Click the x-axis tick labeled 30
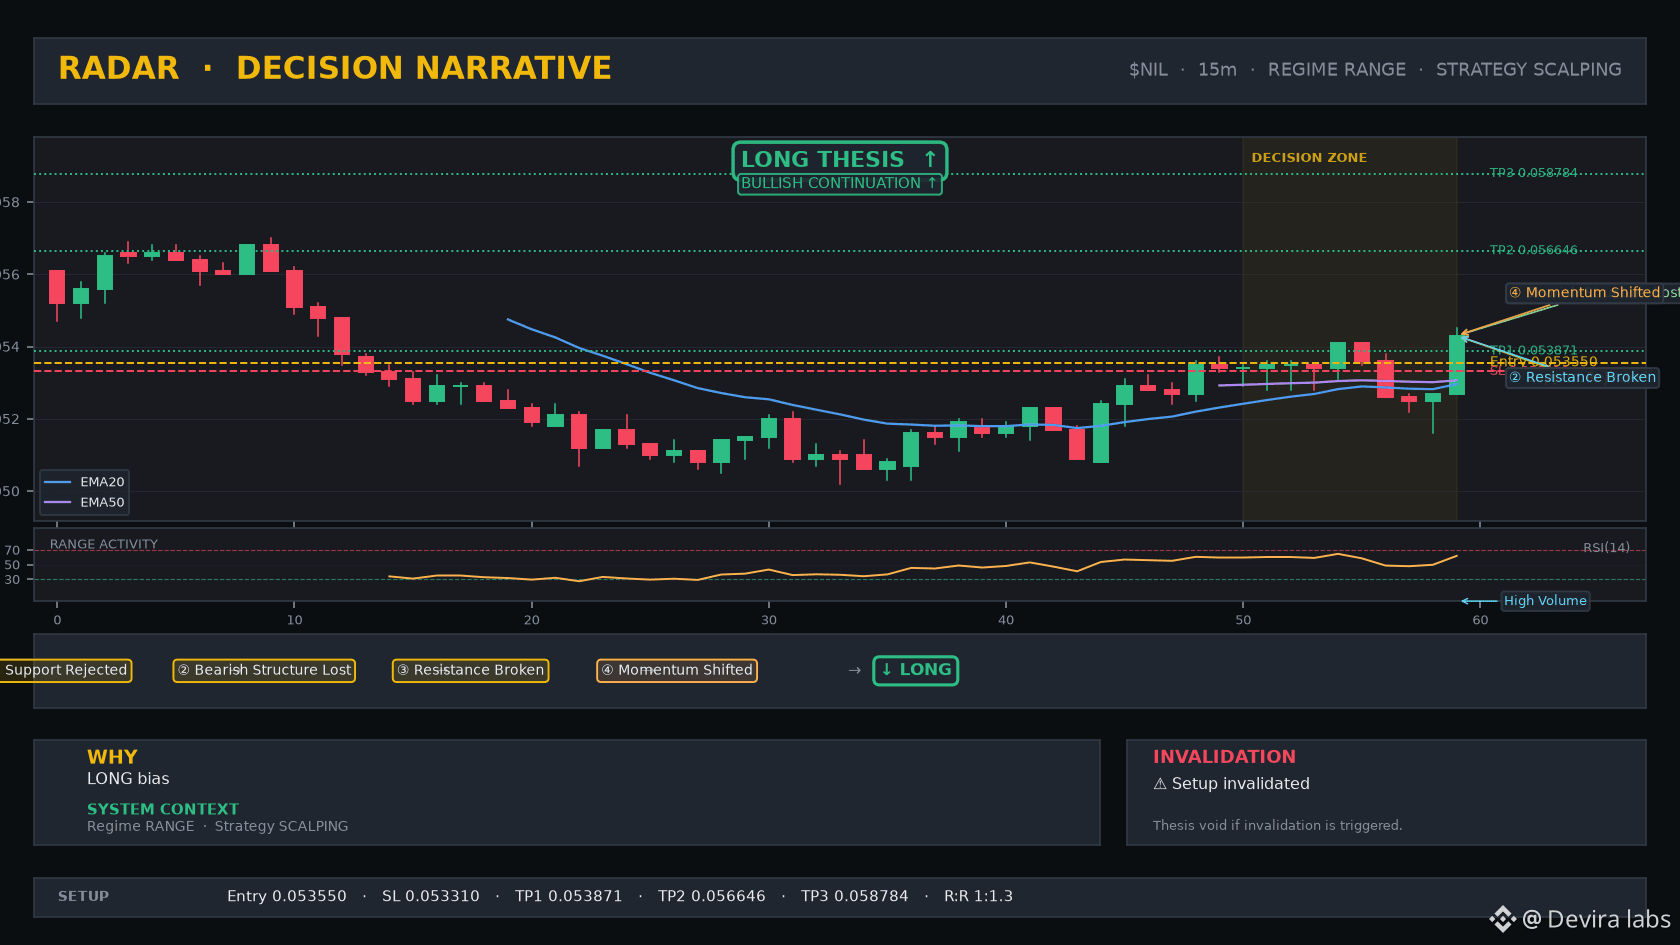1680x945 pixels. point(769,620)
